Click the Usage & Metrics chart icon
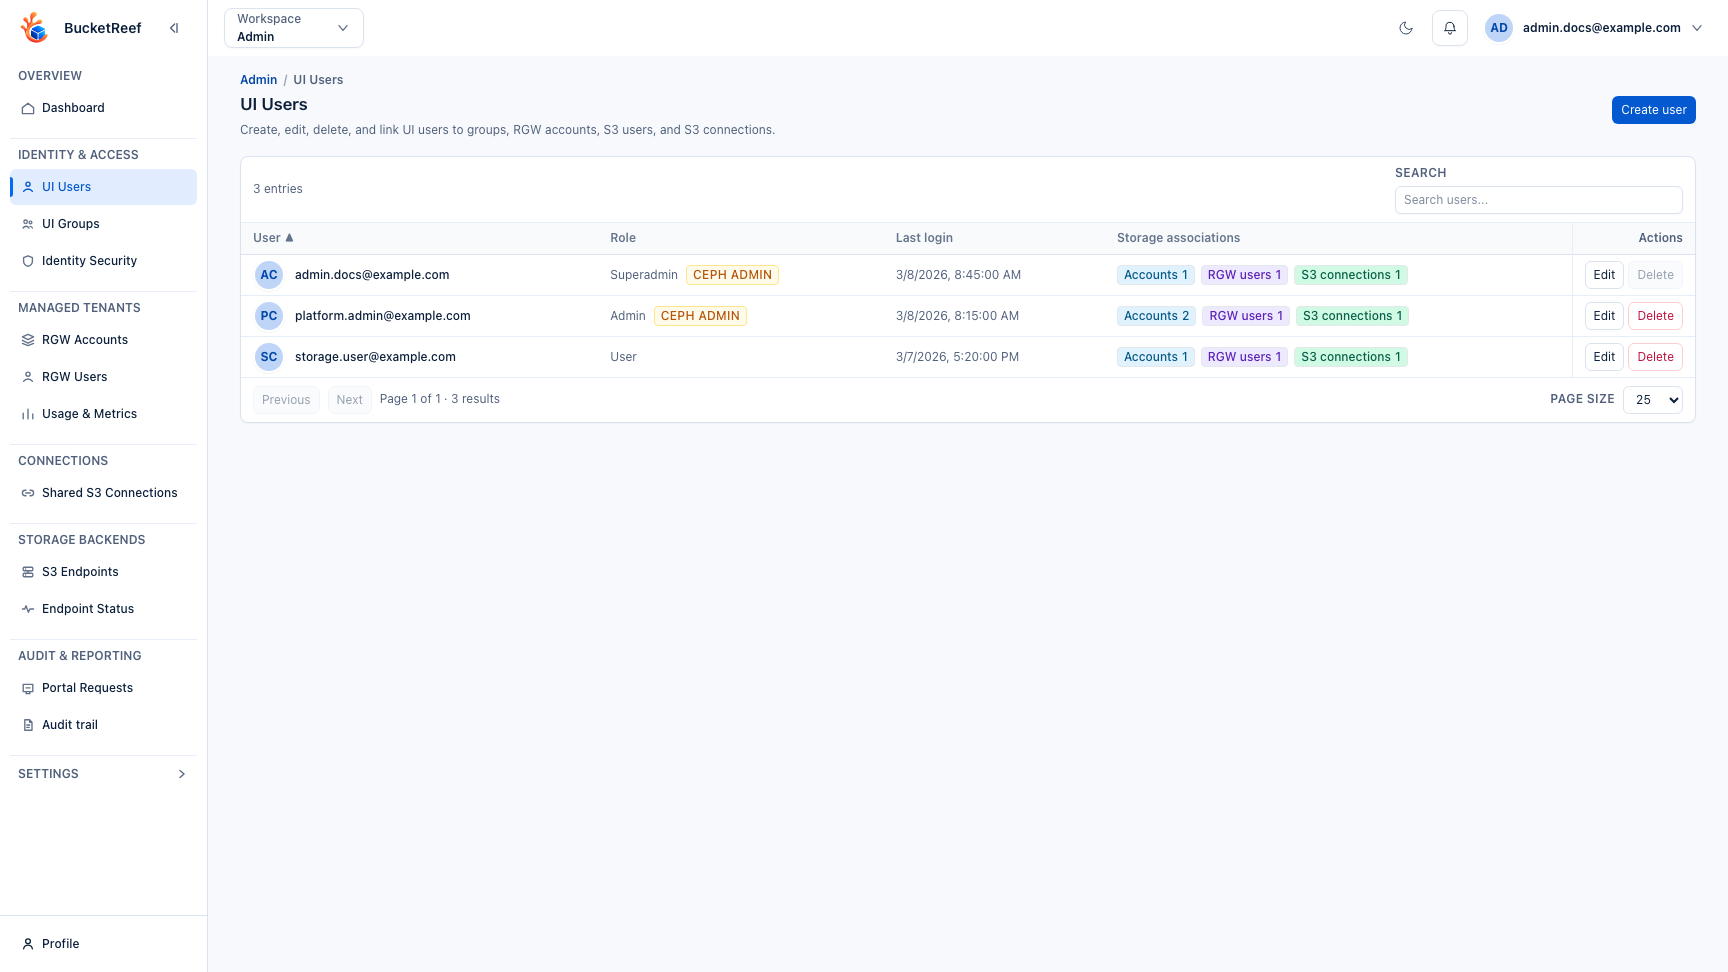1728x972 pixels. point(28,414)
